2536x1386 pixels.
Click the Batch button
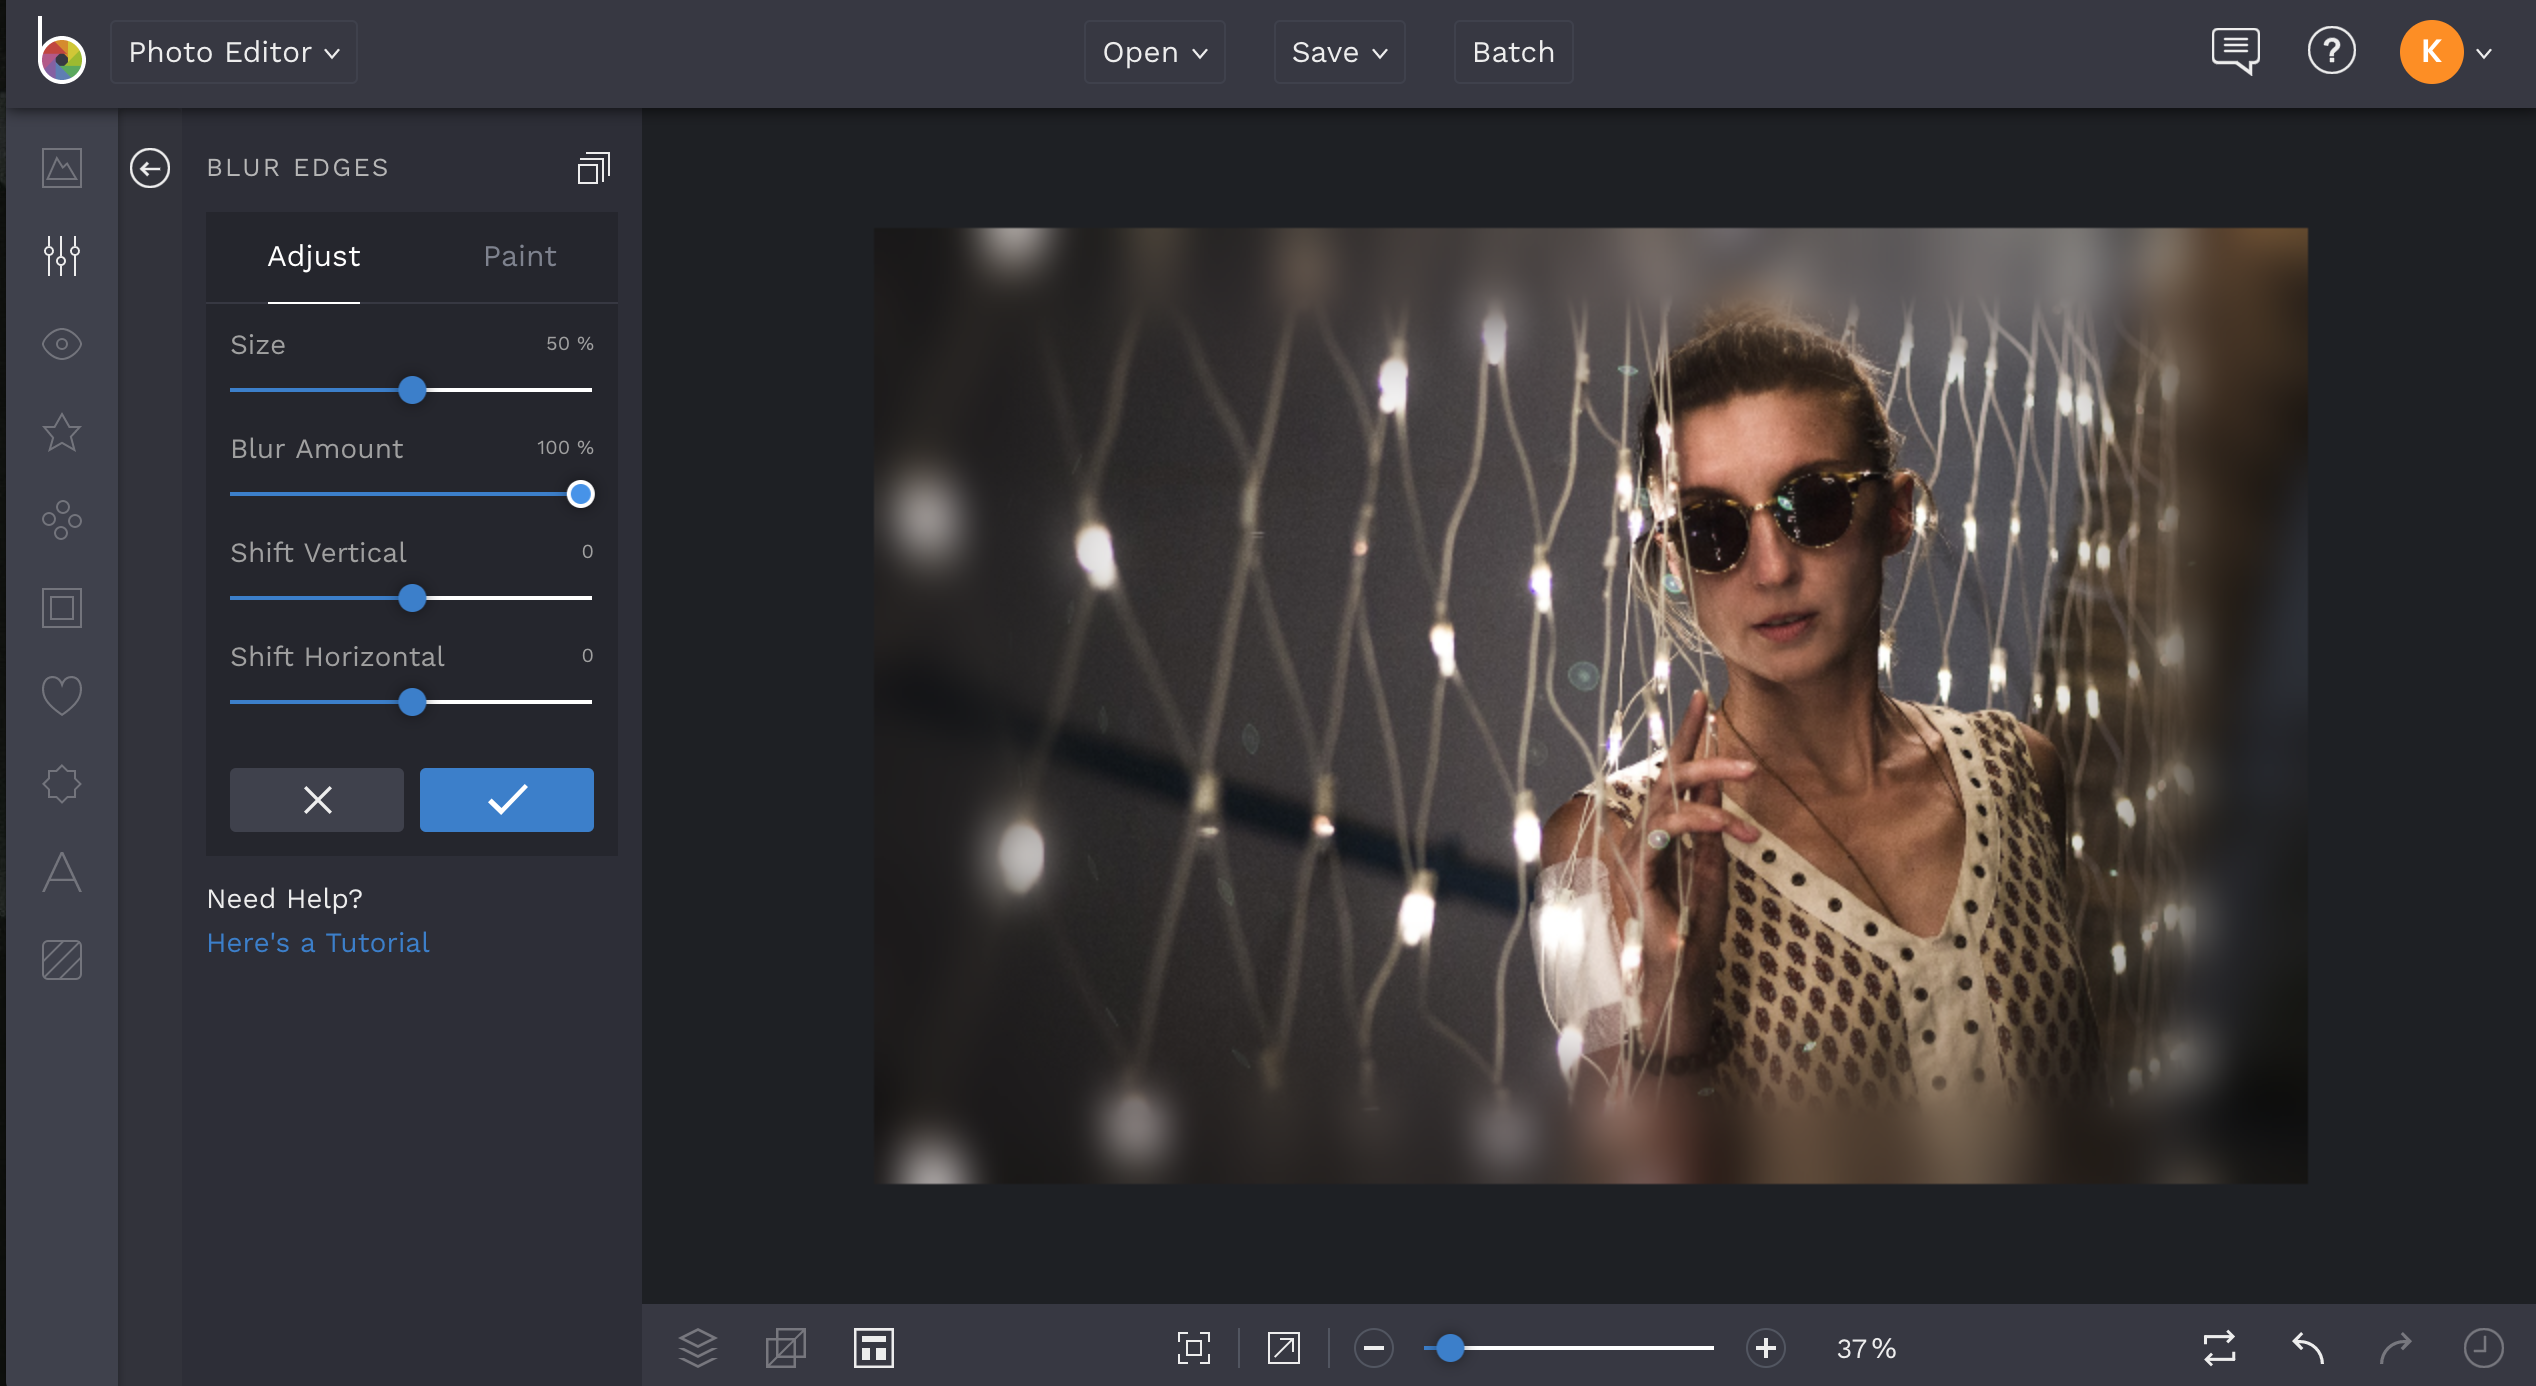[x=1514, y=52]
